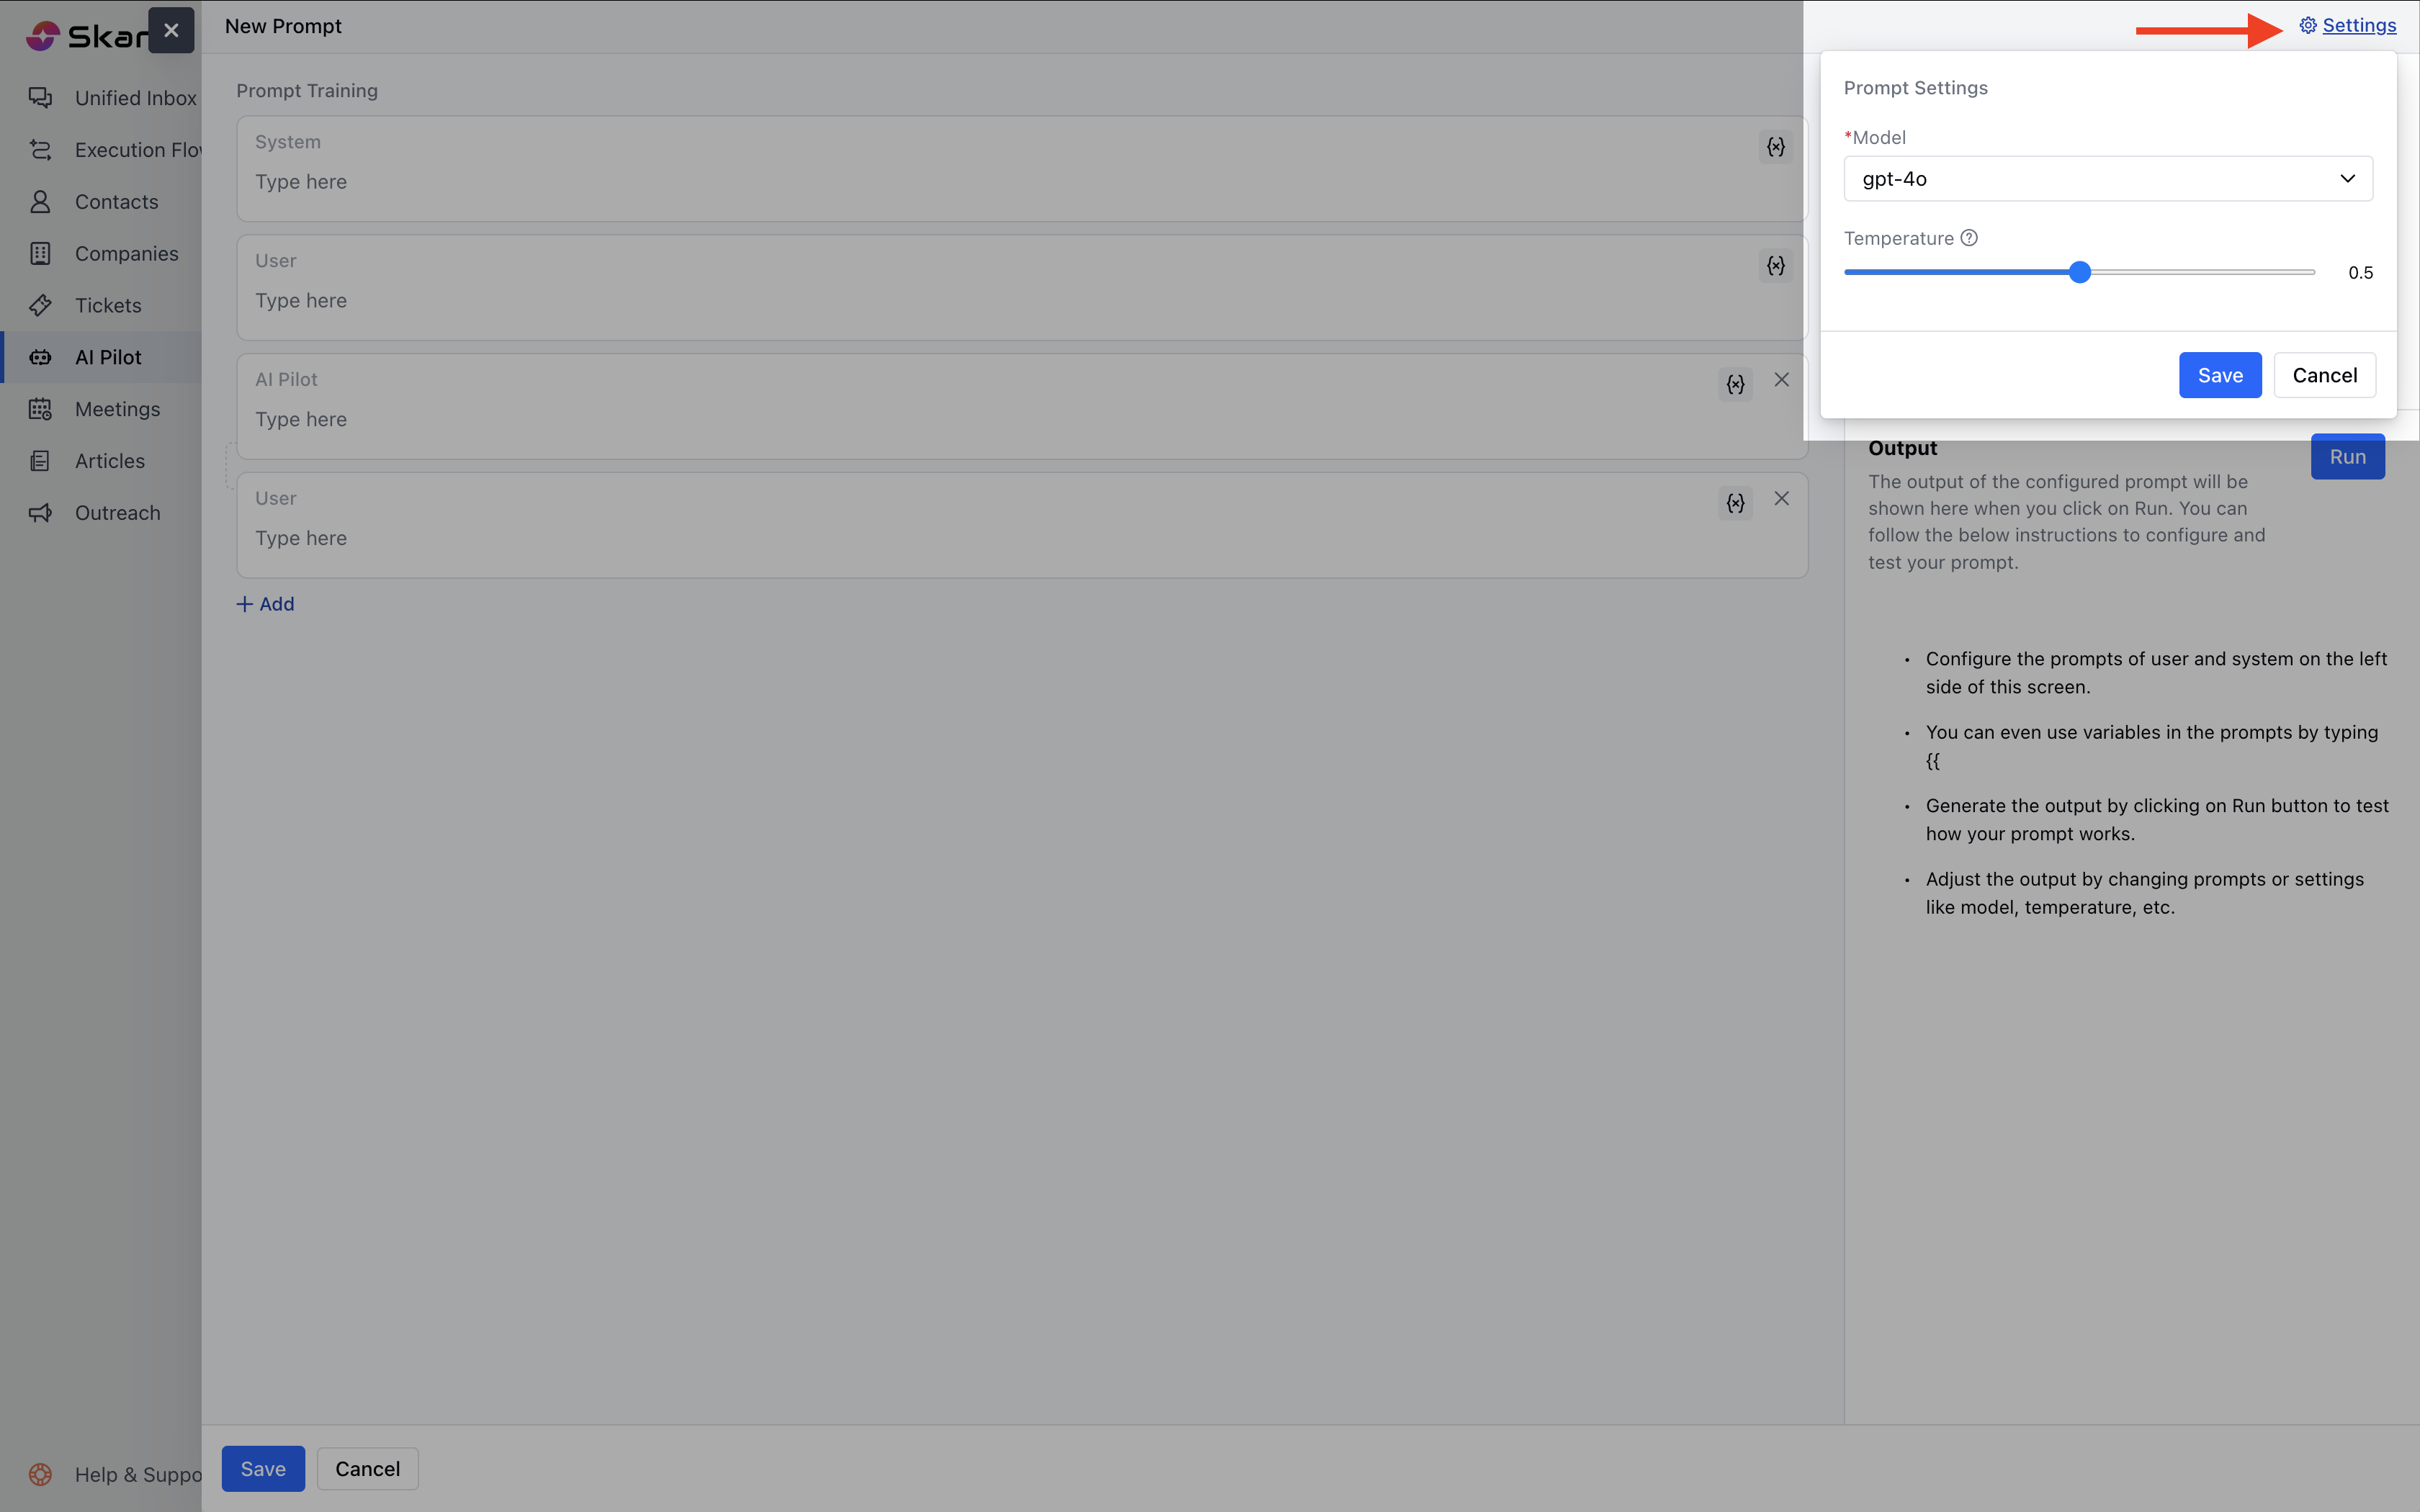
Task: Click the Temperature help info icon
Action: tap(1969, 237)
